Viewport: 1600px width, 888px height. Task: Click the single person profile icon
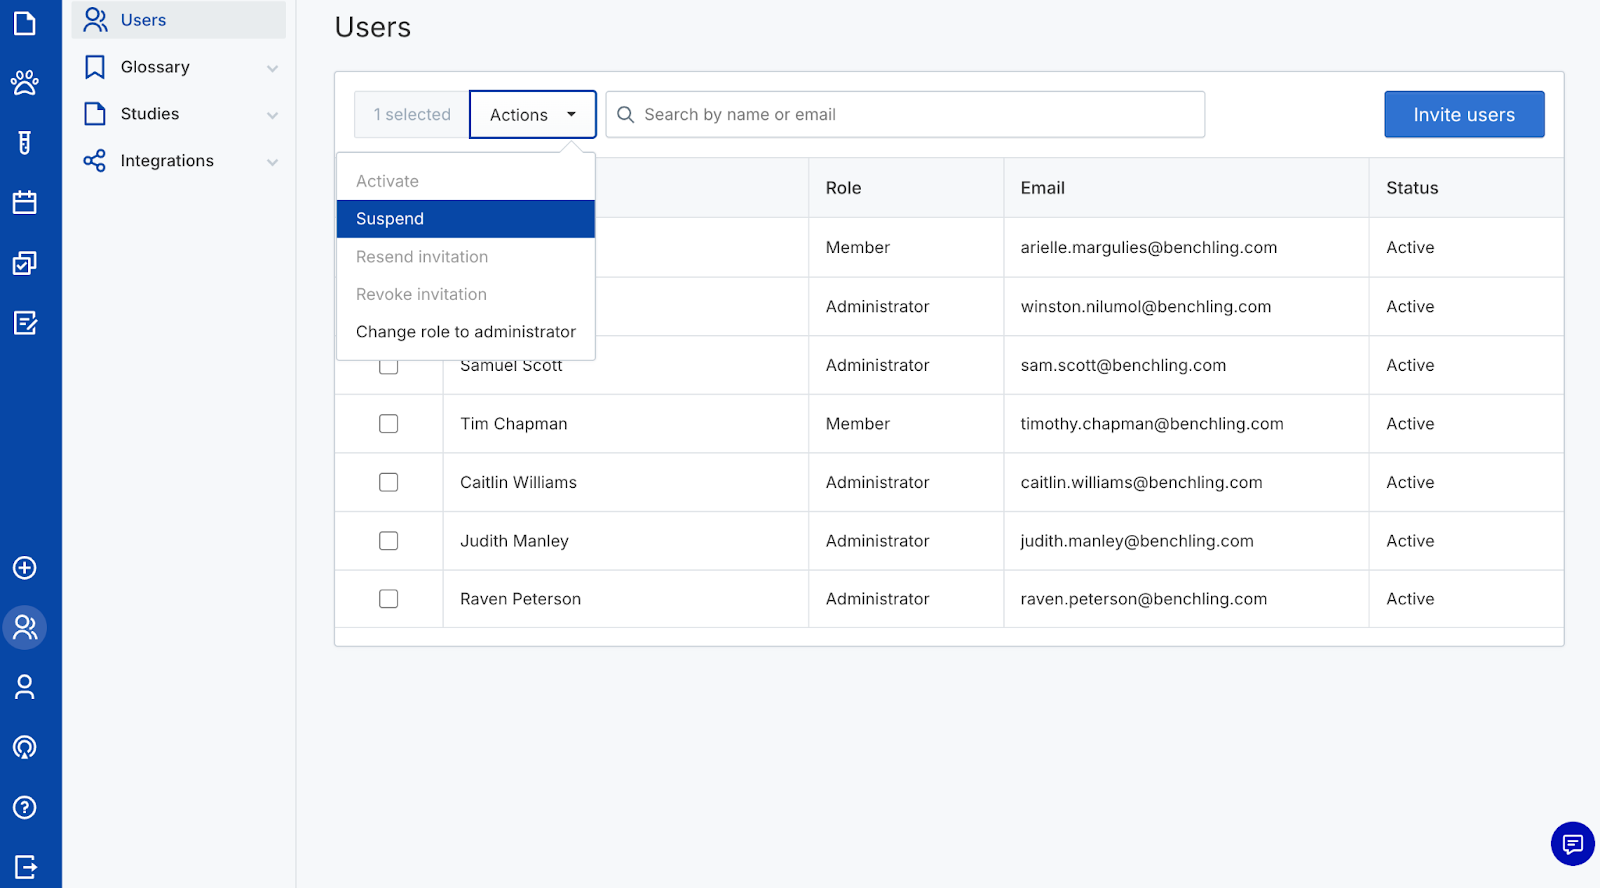click(x=25, y=687)
